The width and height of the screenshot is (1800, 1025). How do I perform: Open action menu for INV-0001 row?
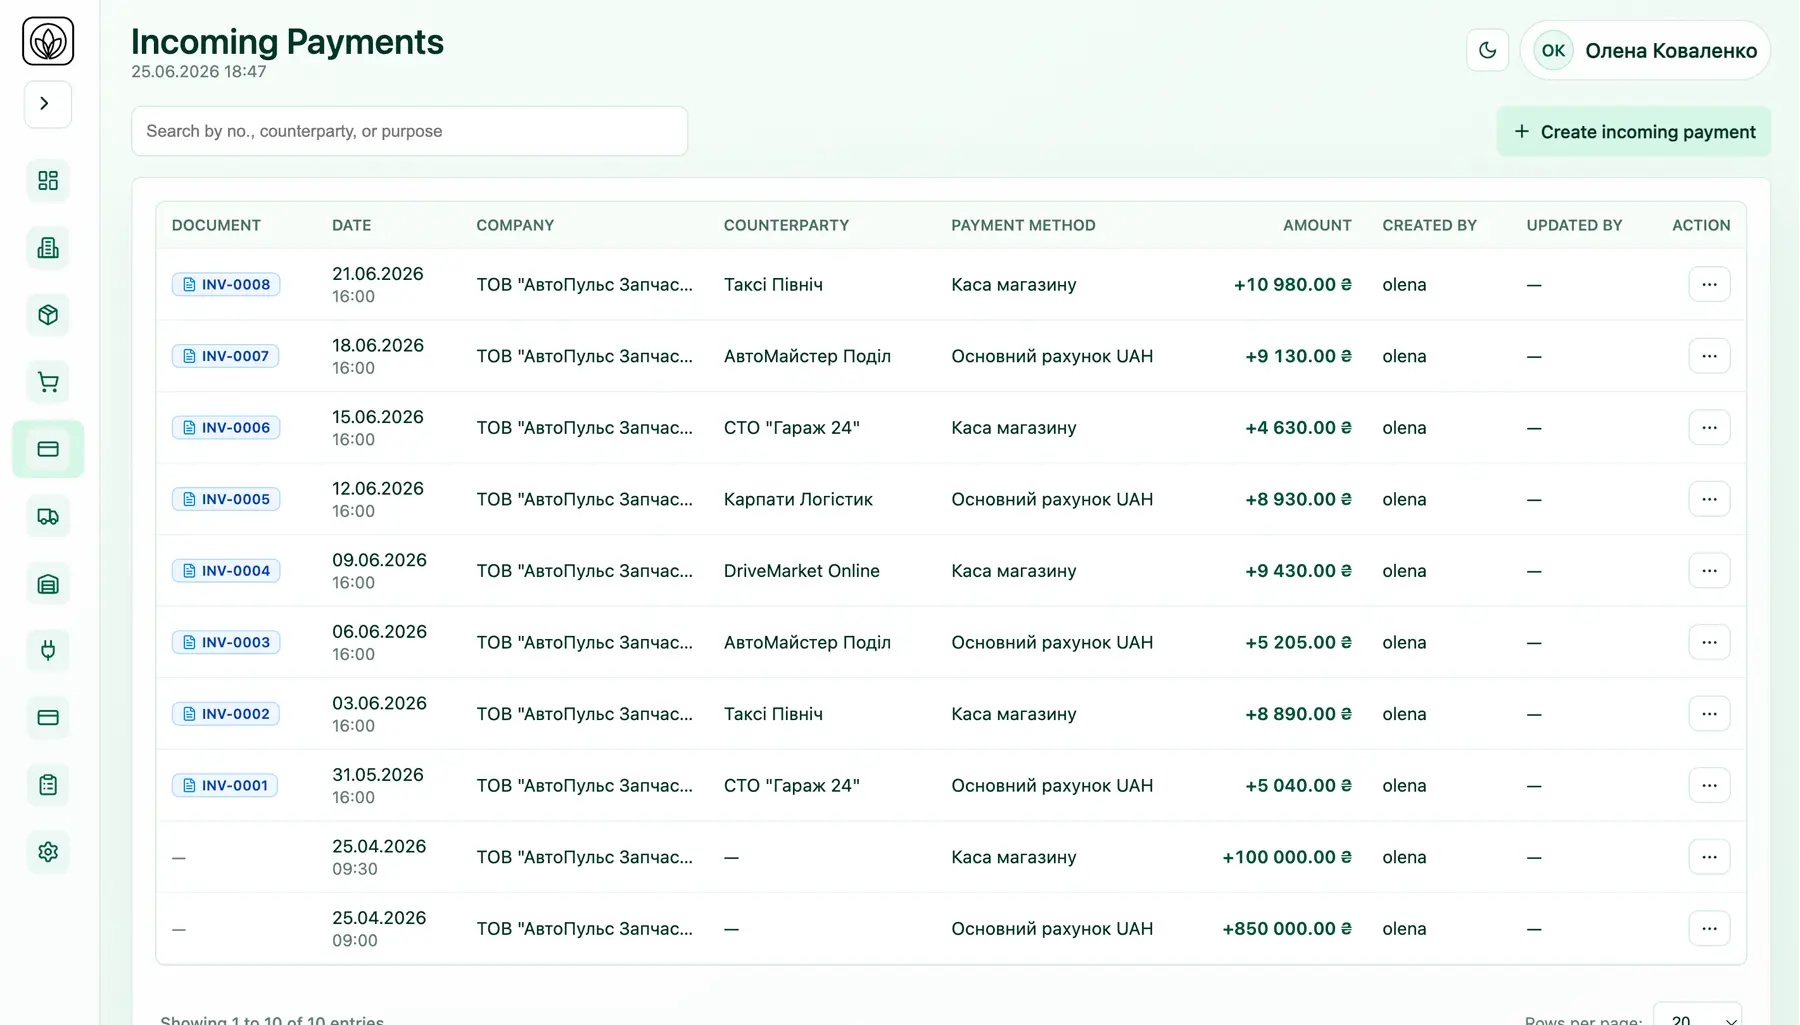1709,785
